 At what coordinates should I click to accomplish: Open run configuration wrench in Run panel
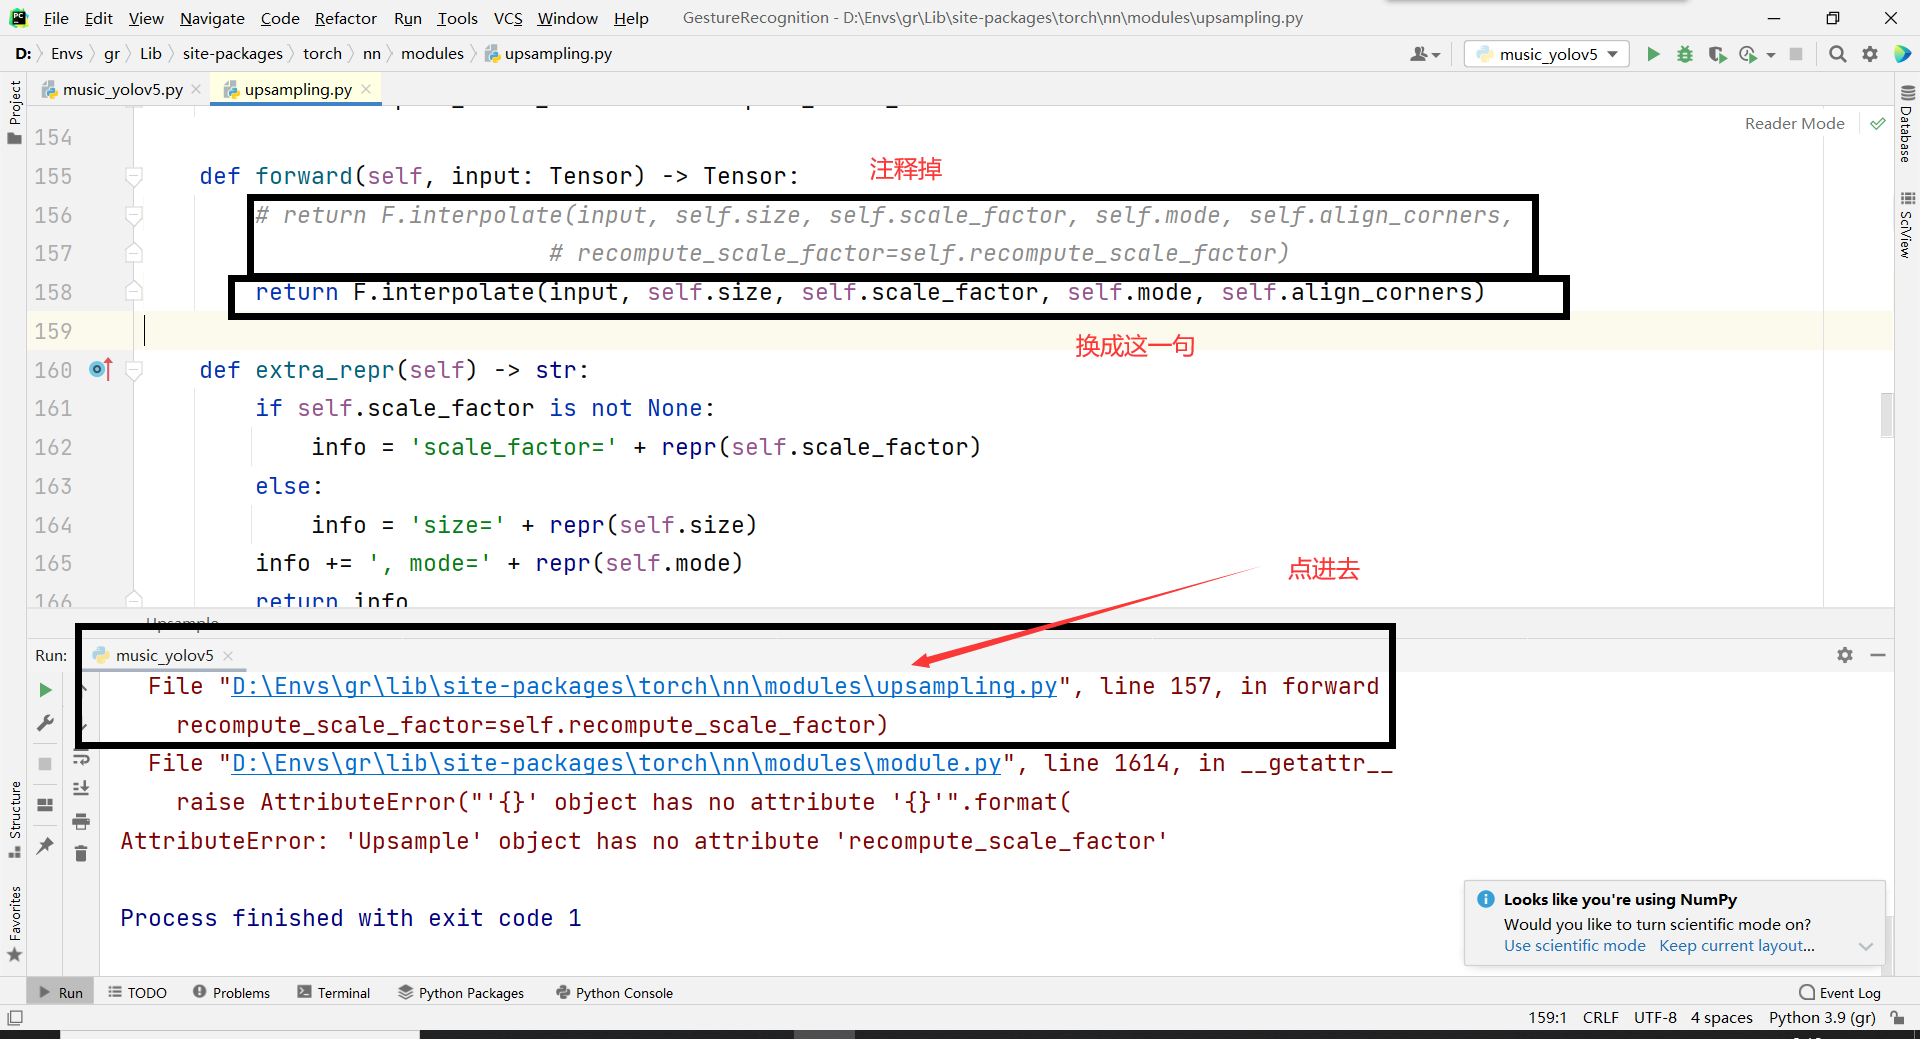point(45,723)
